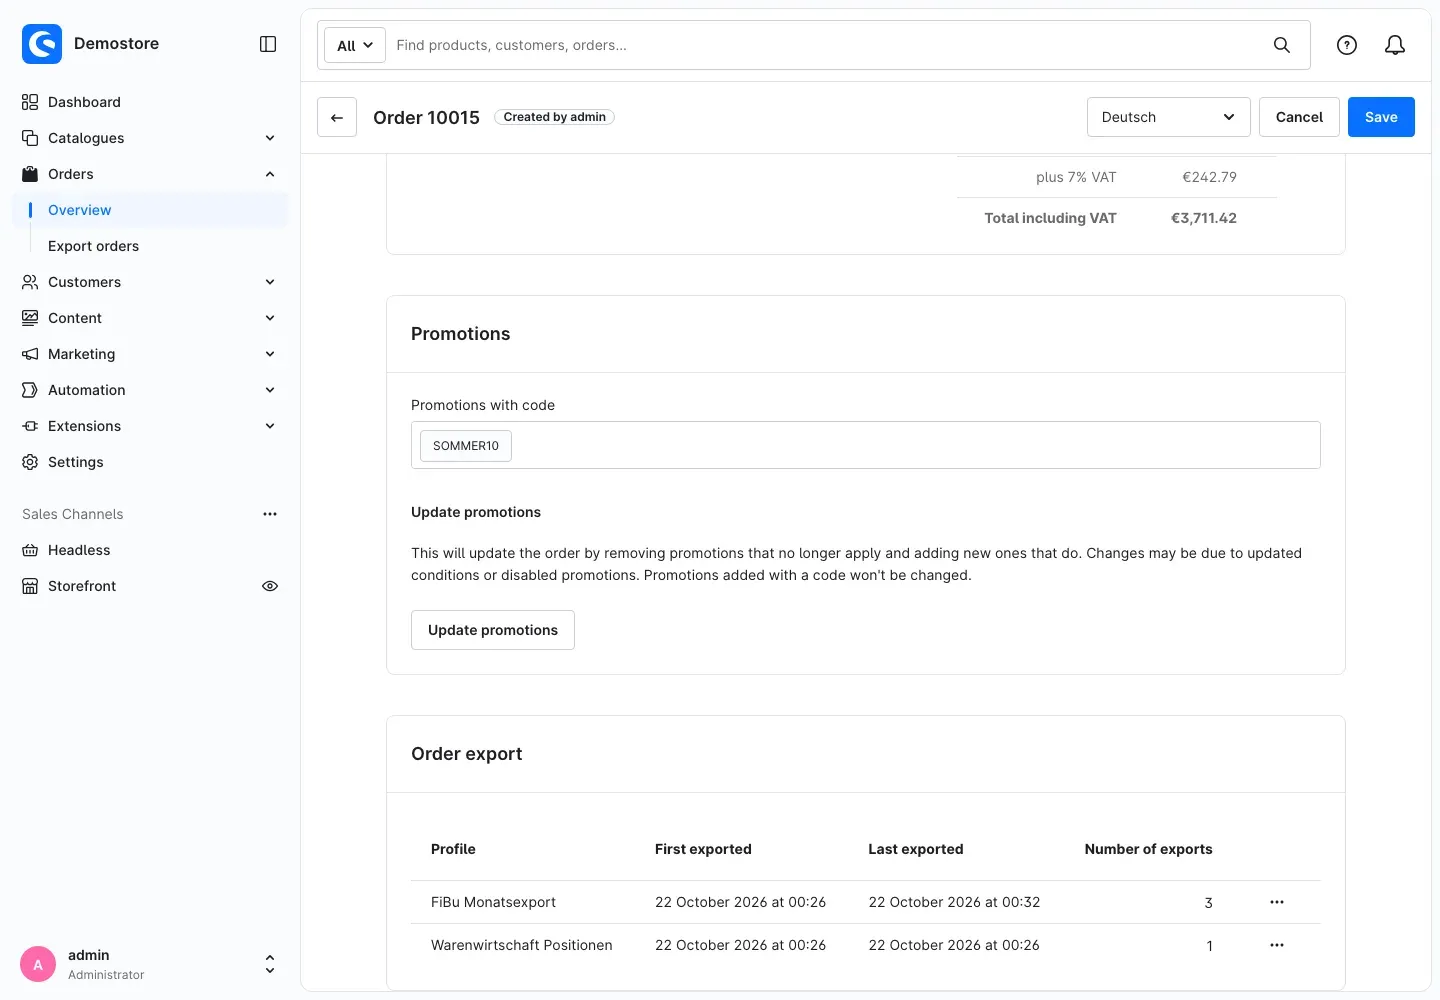Viewport: 1440px width, 1000px height.
Task: Click the Customers people icon
Action: (30, 282)
